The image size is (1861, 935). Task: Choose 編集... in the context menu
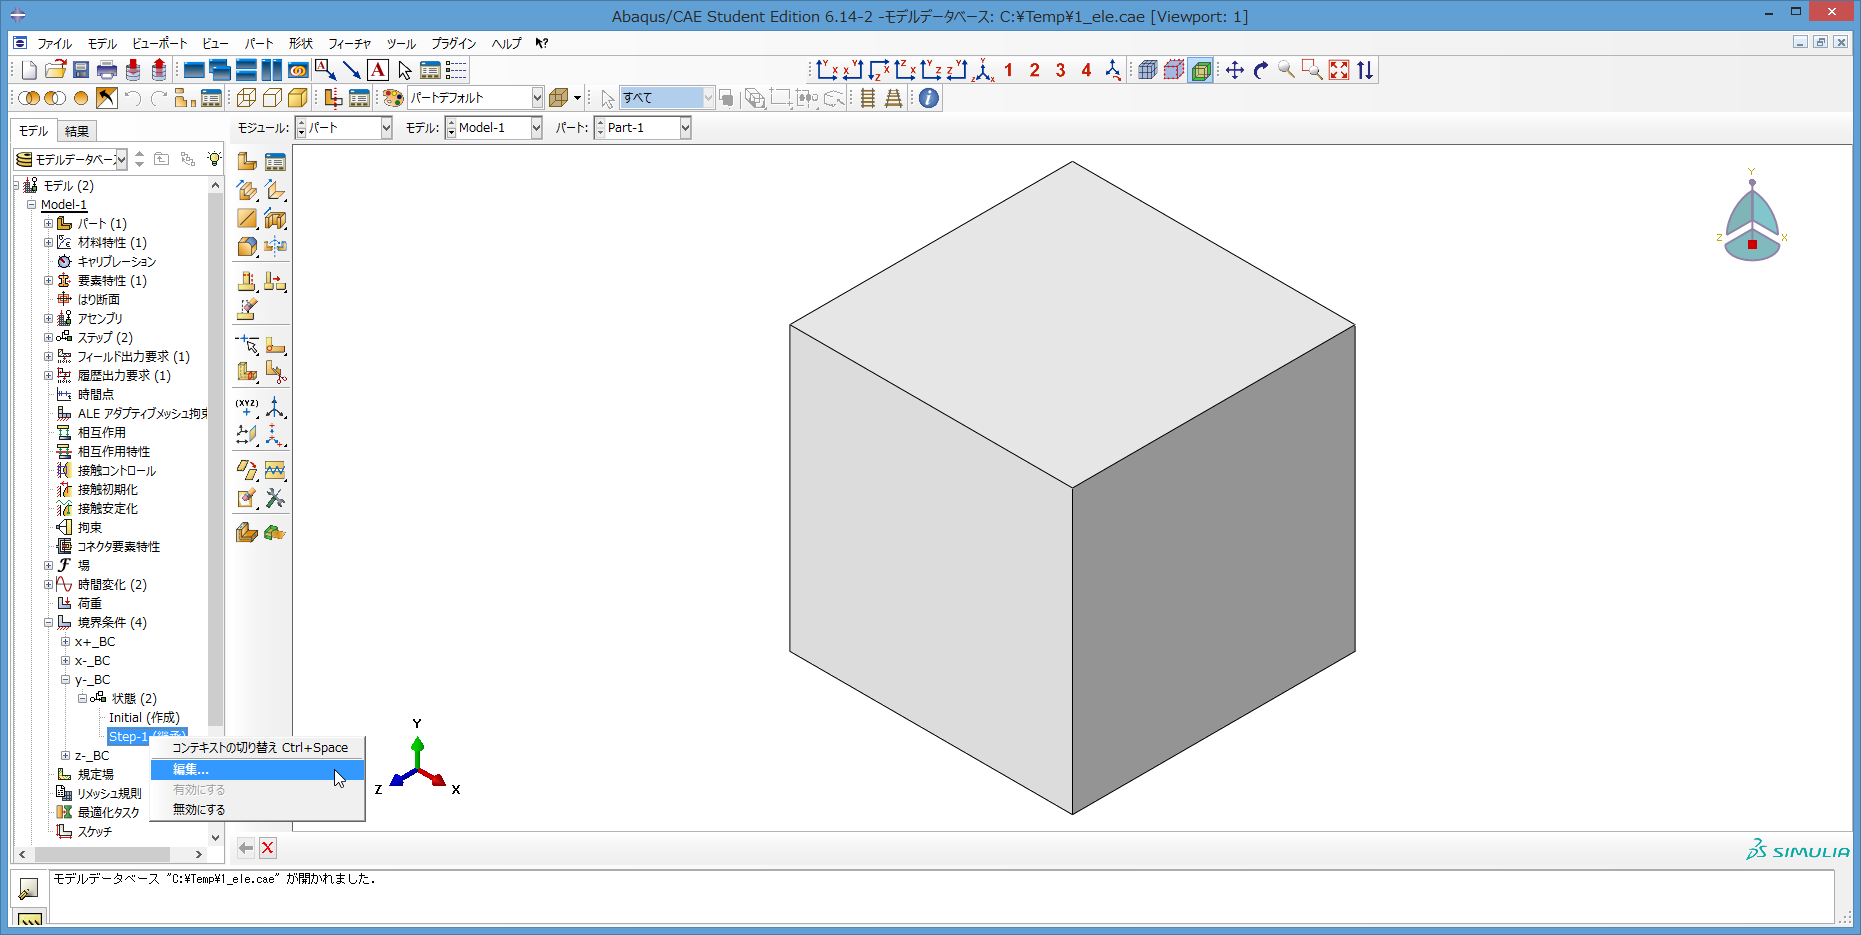(257, 770)
